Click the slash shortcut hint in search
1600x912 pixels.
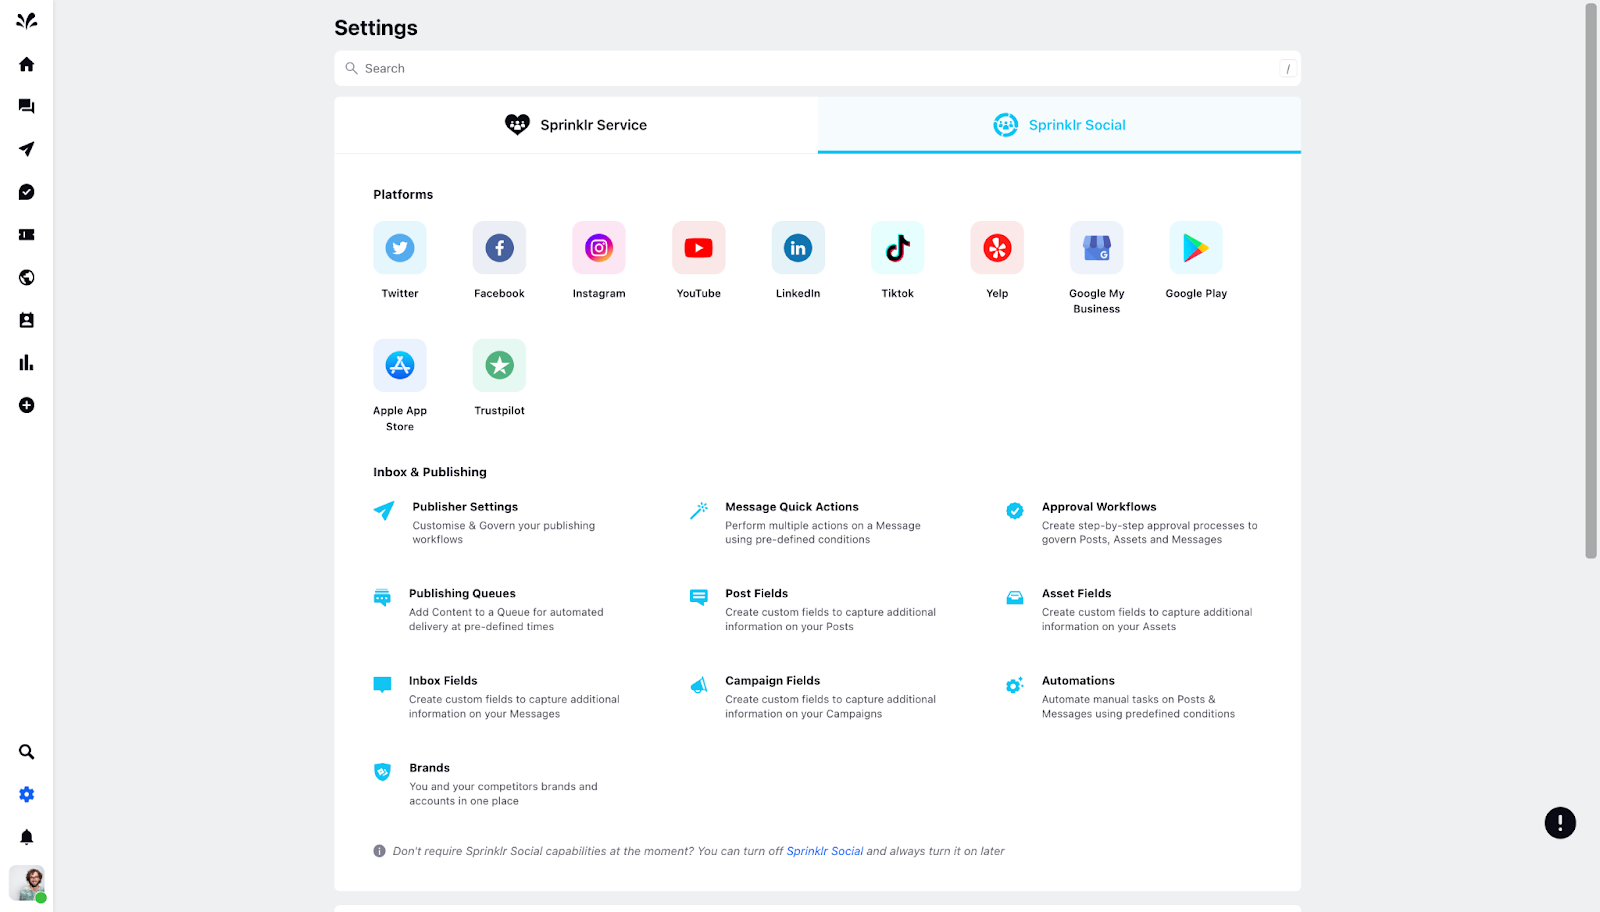click(x=1288, y=69)
